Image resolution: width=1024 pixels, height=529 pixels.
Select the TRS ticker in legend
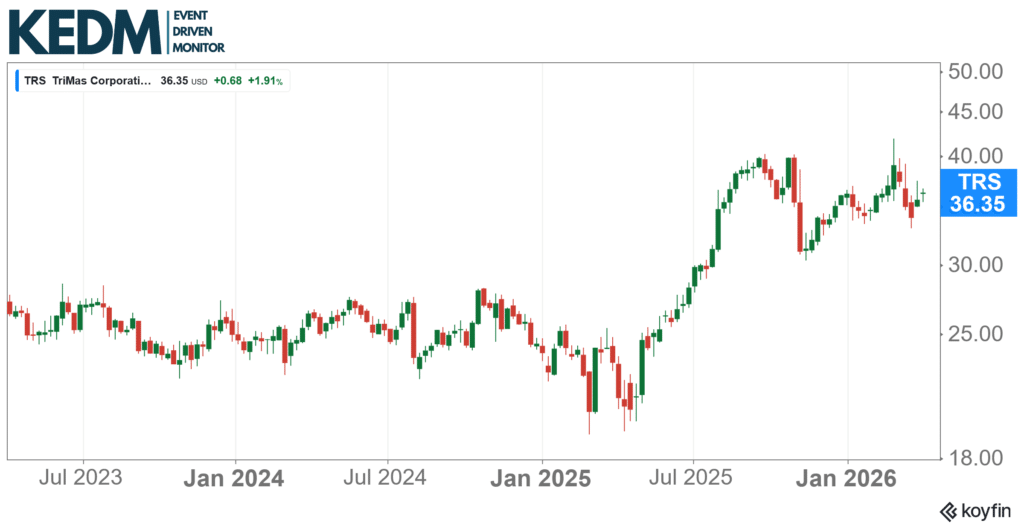(35, 80)
